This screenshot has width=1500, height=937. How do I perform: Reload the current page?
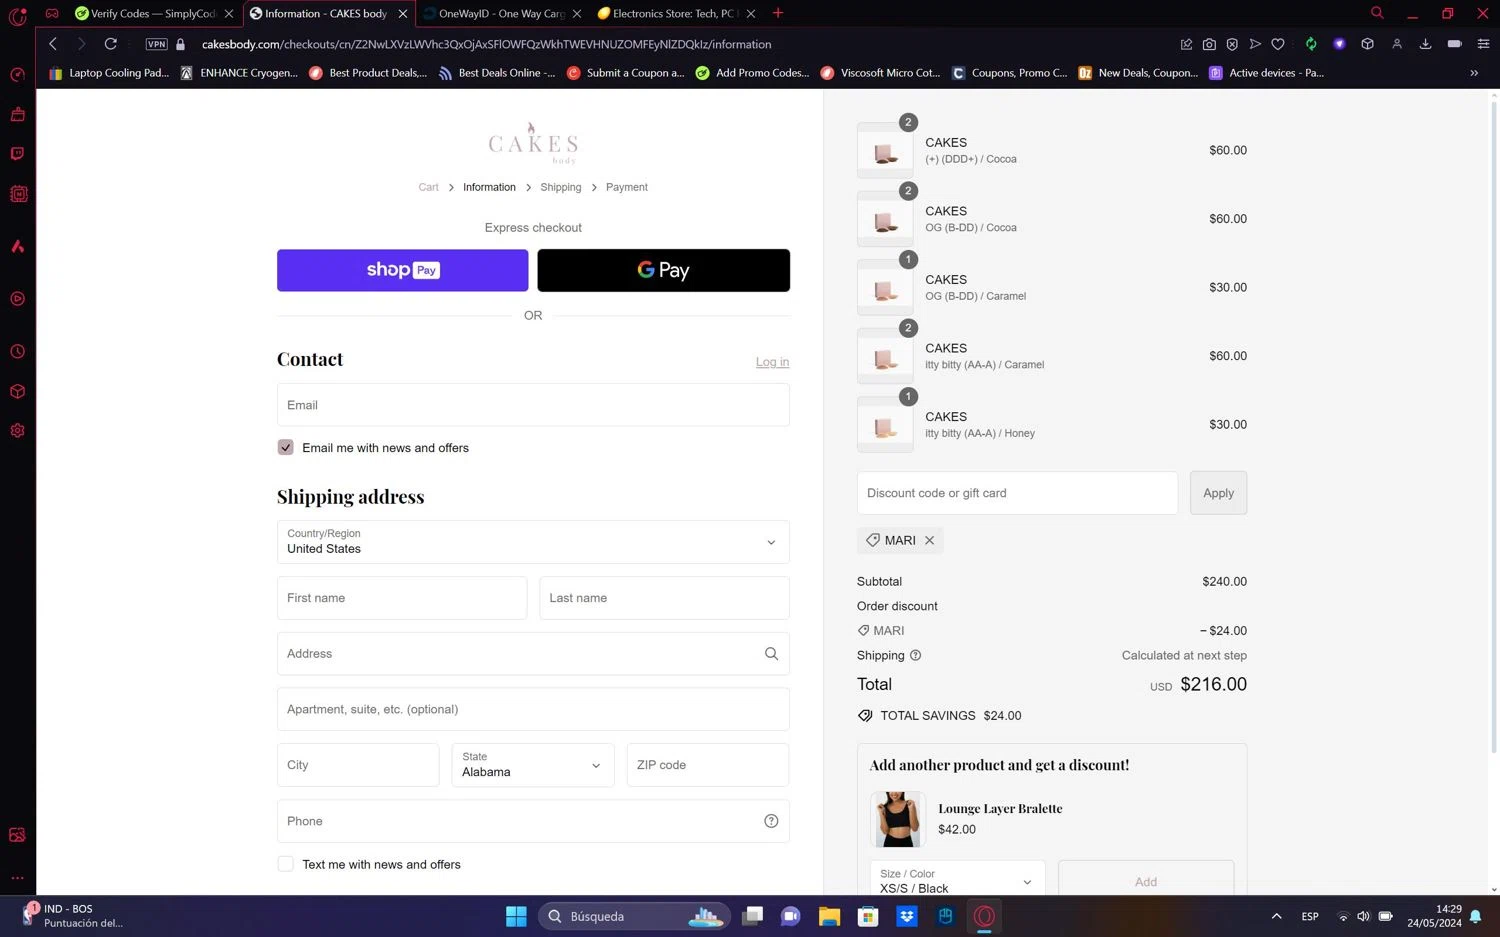pos(111,44)
